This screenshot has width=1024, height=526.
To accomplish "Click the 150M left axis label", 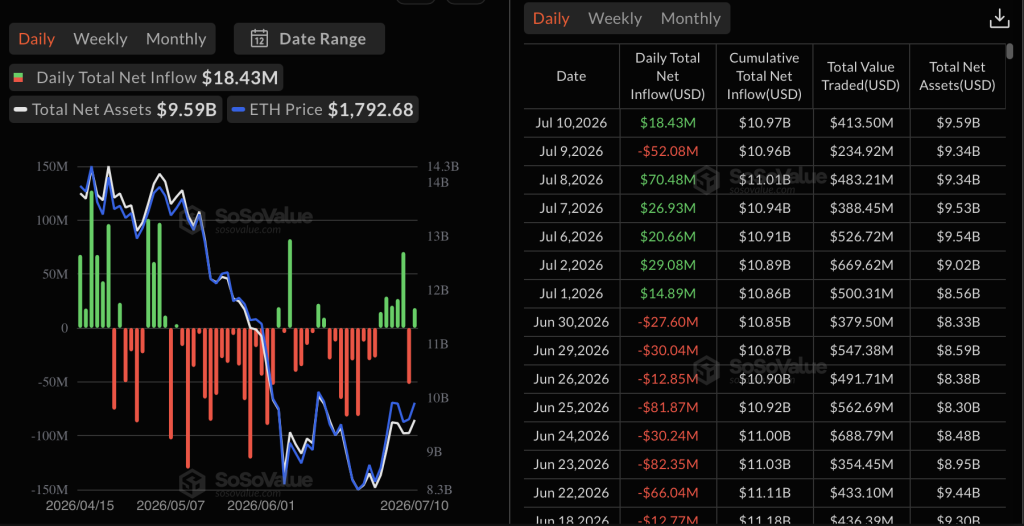I will pos(50,167).
